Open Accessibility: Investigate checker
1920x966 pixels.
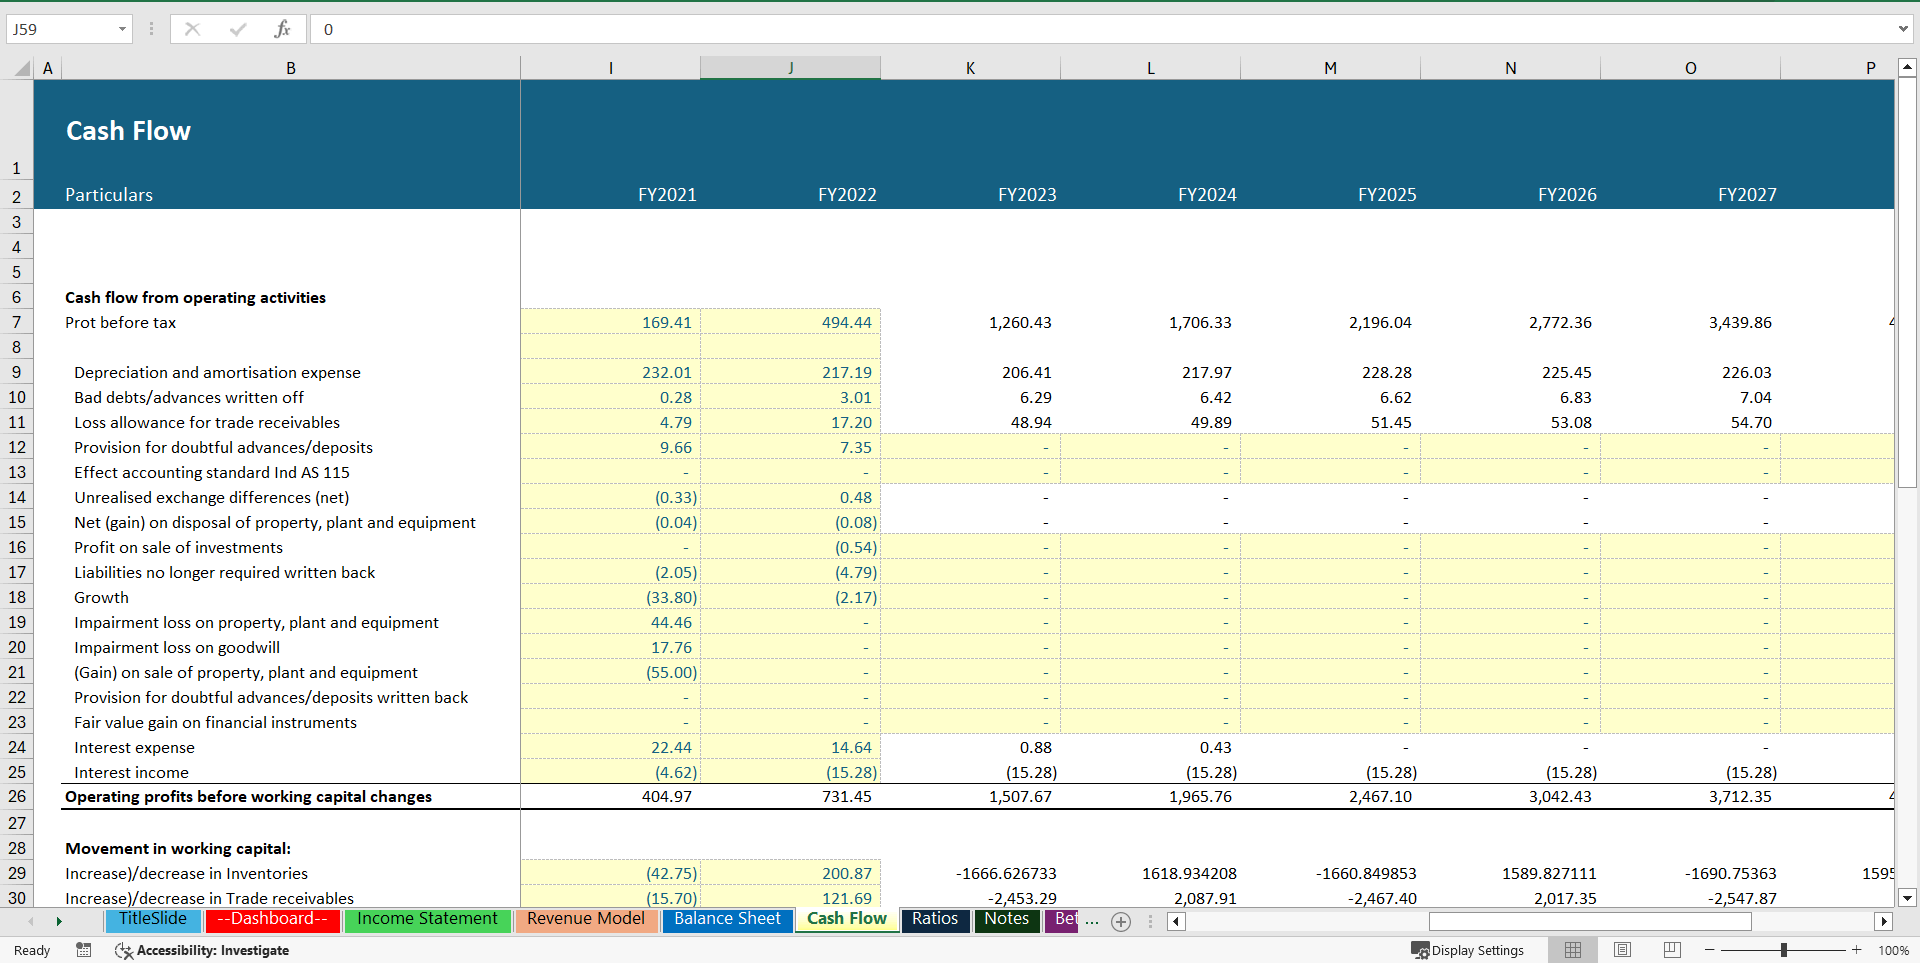(x=203, y=950)
